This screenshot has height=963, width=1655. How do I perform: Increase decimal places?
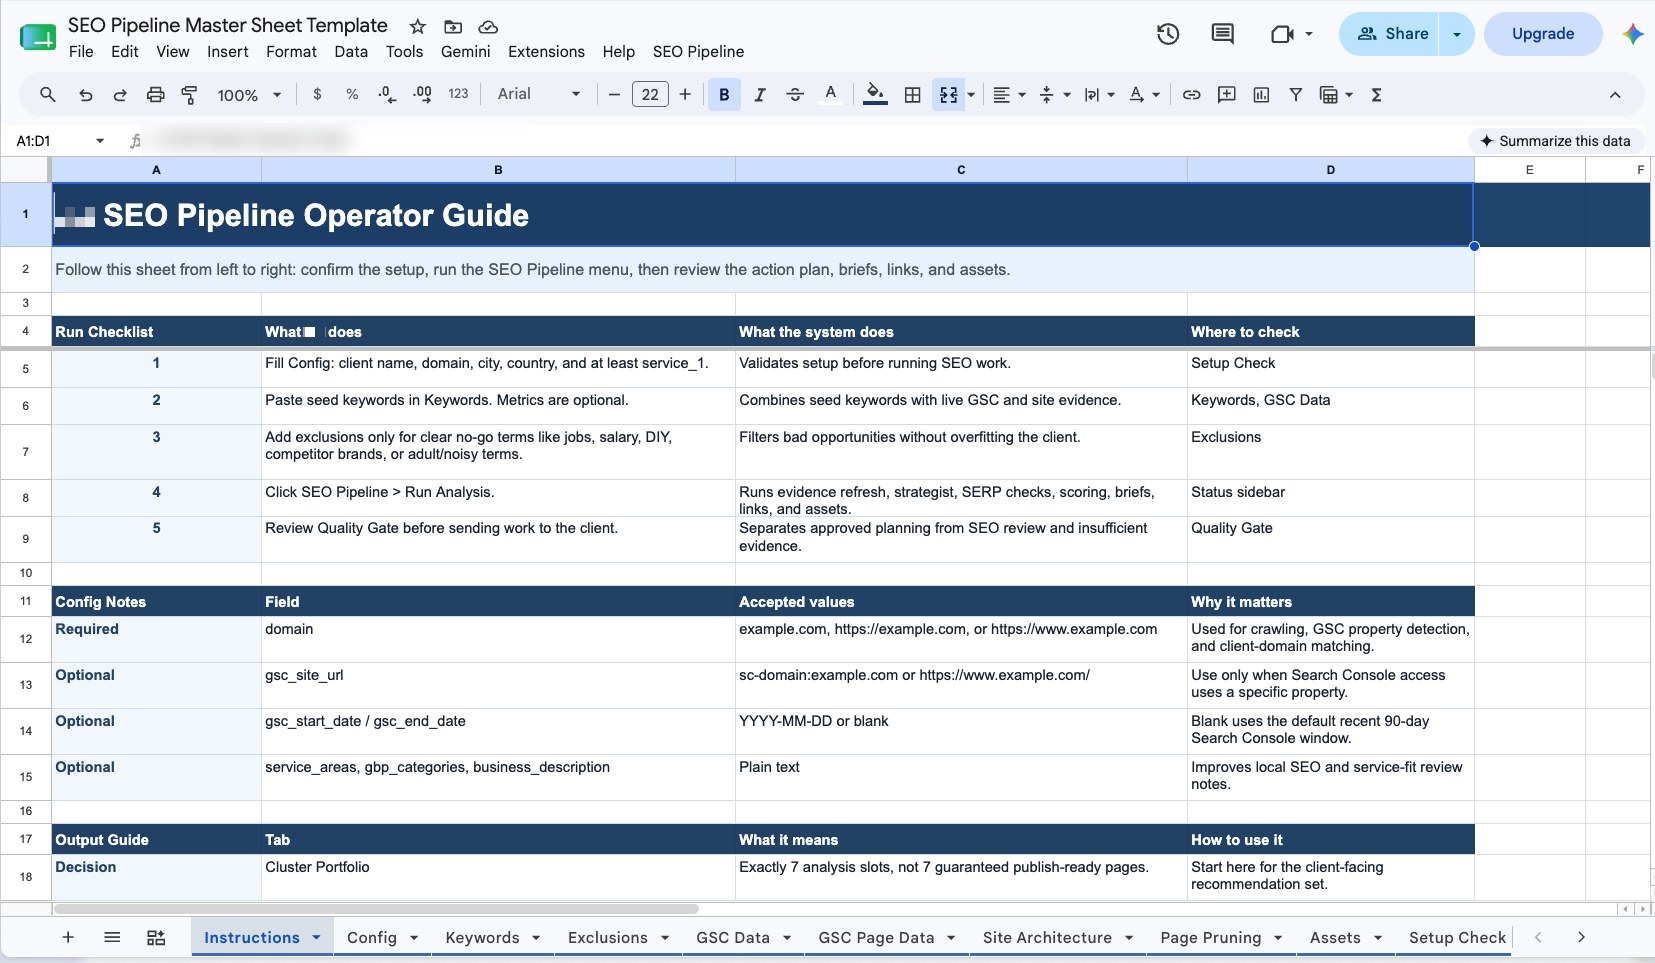[422, 94]
